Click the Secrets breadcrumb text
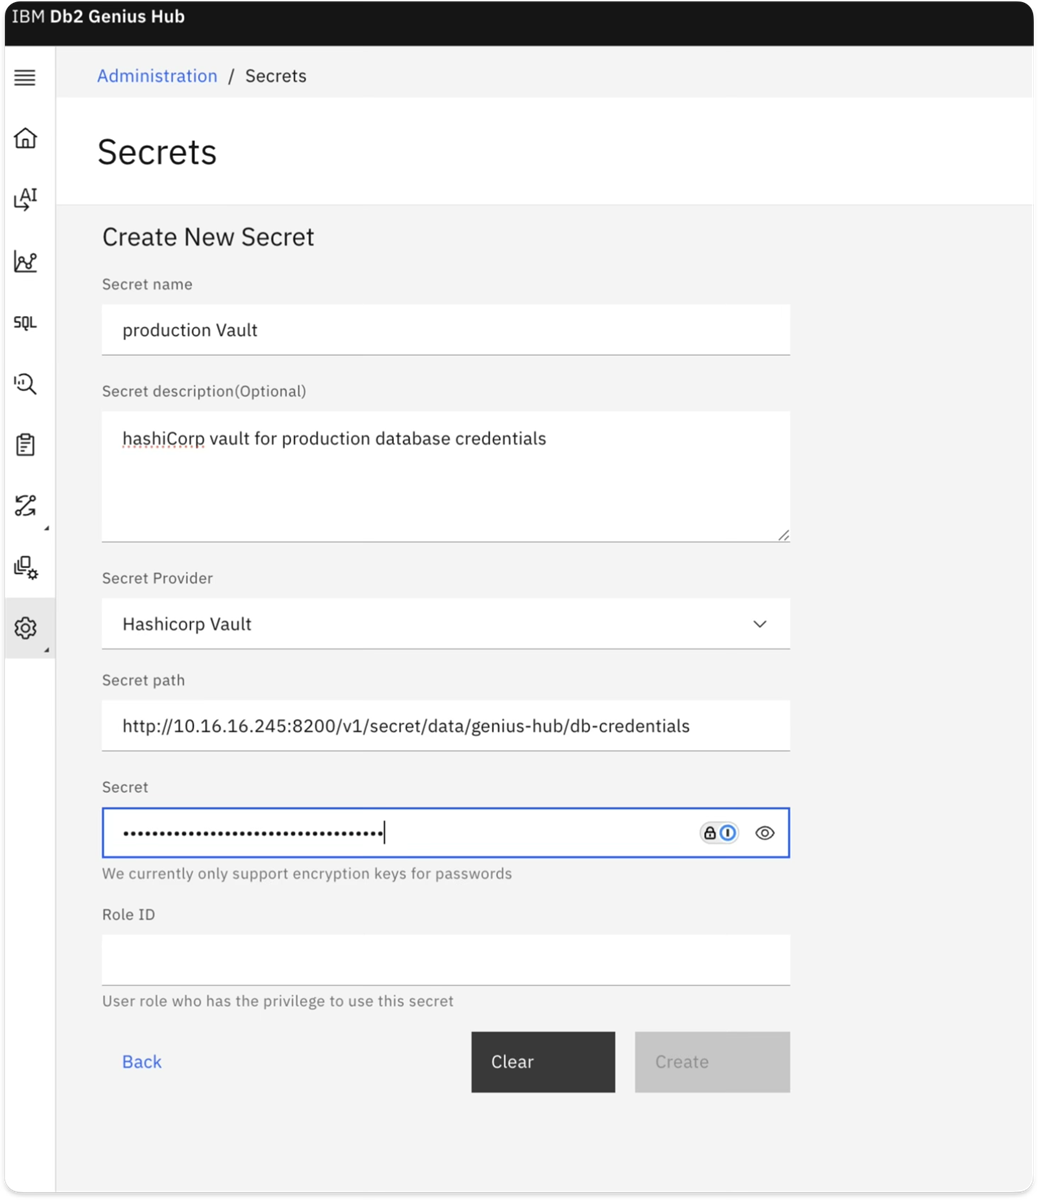Image resolution: width=1038 pixels, height=1200 pixels. coord(276,76)
